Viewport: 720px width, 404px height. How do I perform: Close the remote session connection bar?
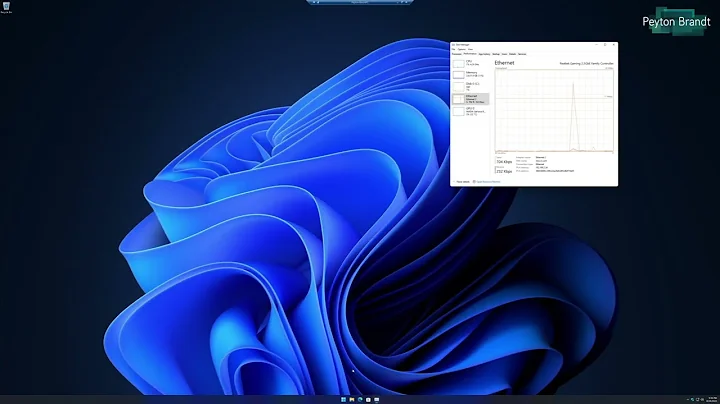pos(406,2)
